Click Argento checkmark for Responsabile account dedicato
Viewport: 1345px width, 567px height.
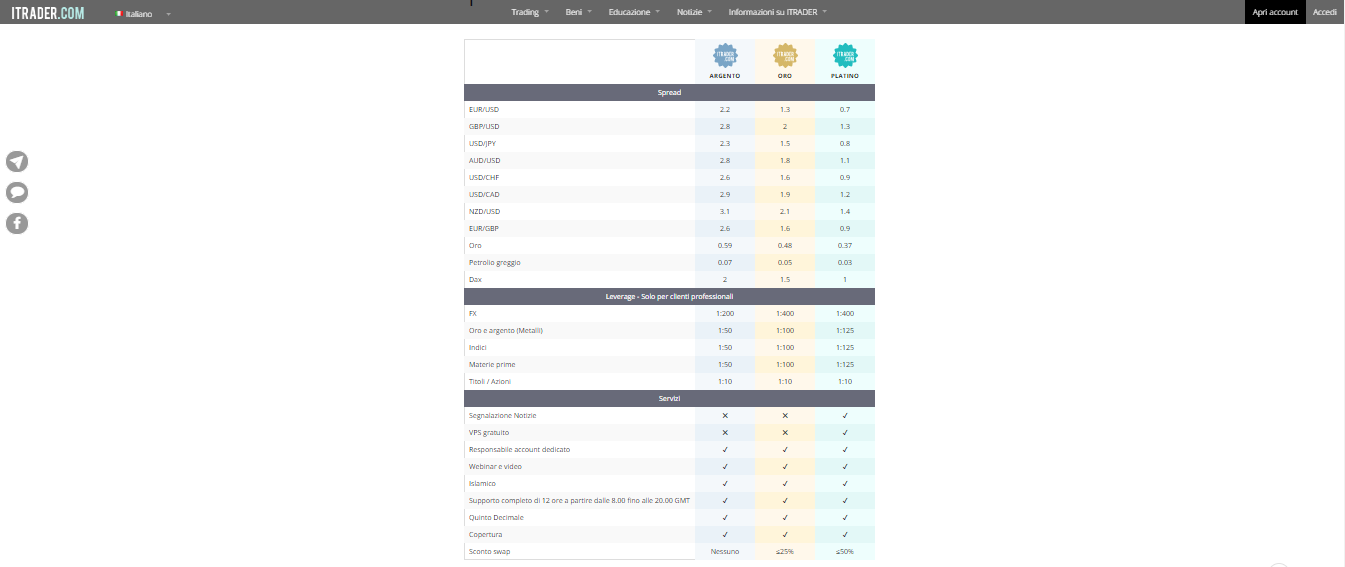725,449
